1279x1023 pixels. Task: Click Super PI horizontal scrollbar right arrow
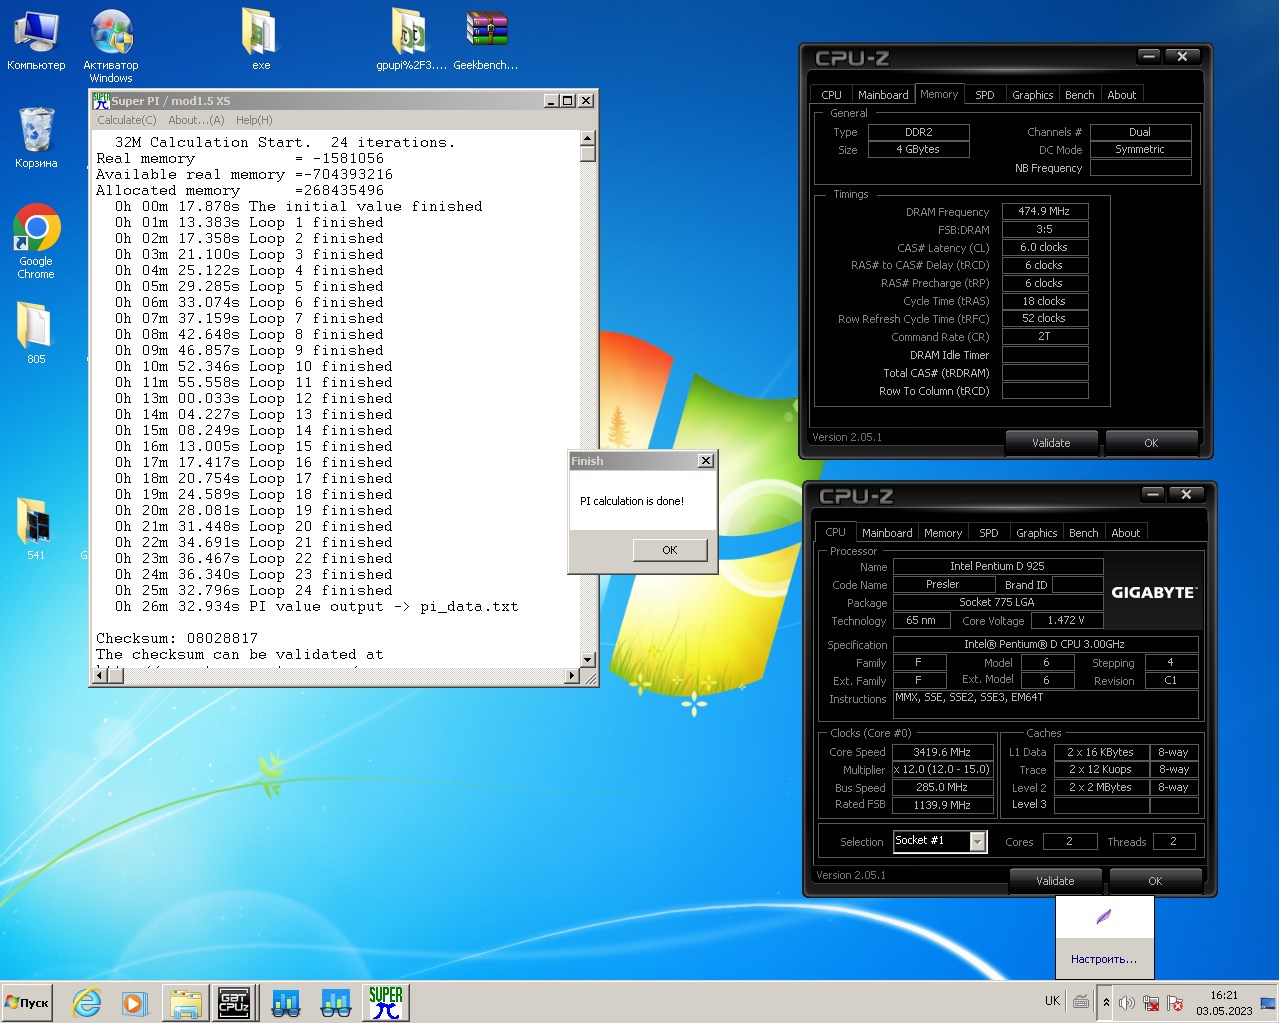click(572, 676)
